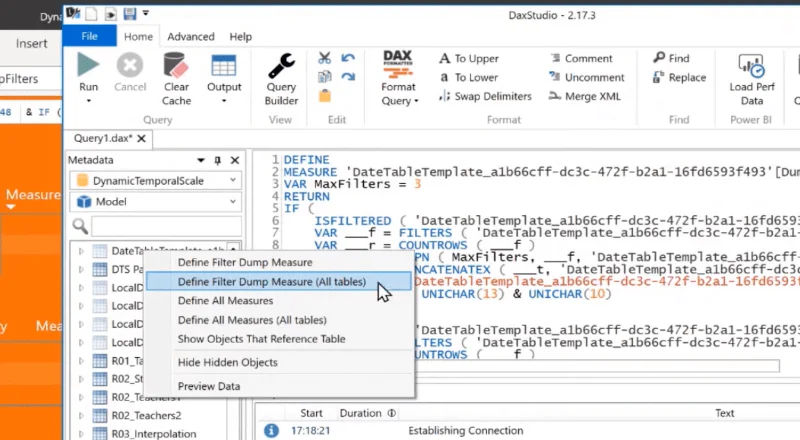This screenshot has width=800, height=440.
Task: Choose Define All Measures
Action: (x=226, y=301)
